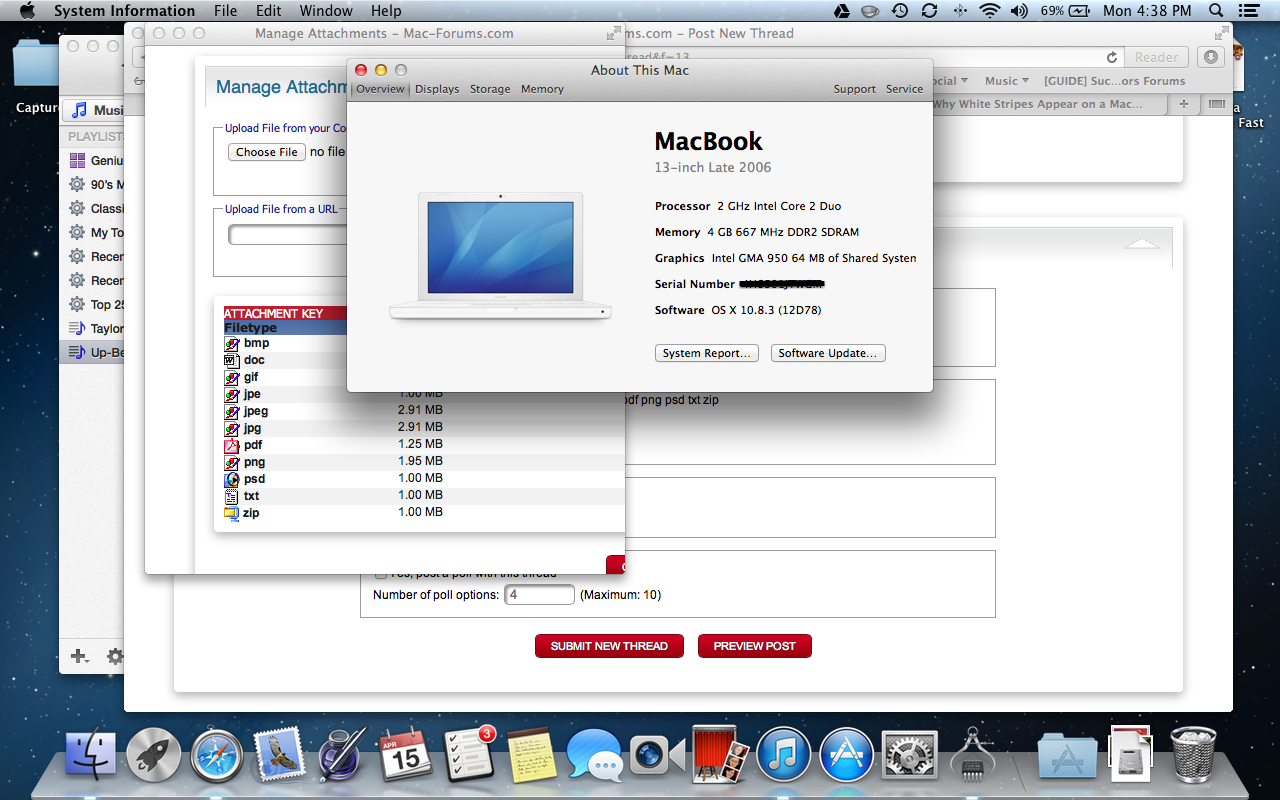Click battery 69% status menu

point(1066,11)
